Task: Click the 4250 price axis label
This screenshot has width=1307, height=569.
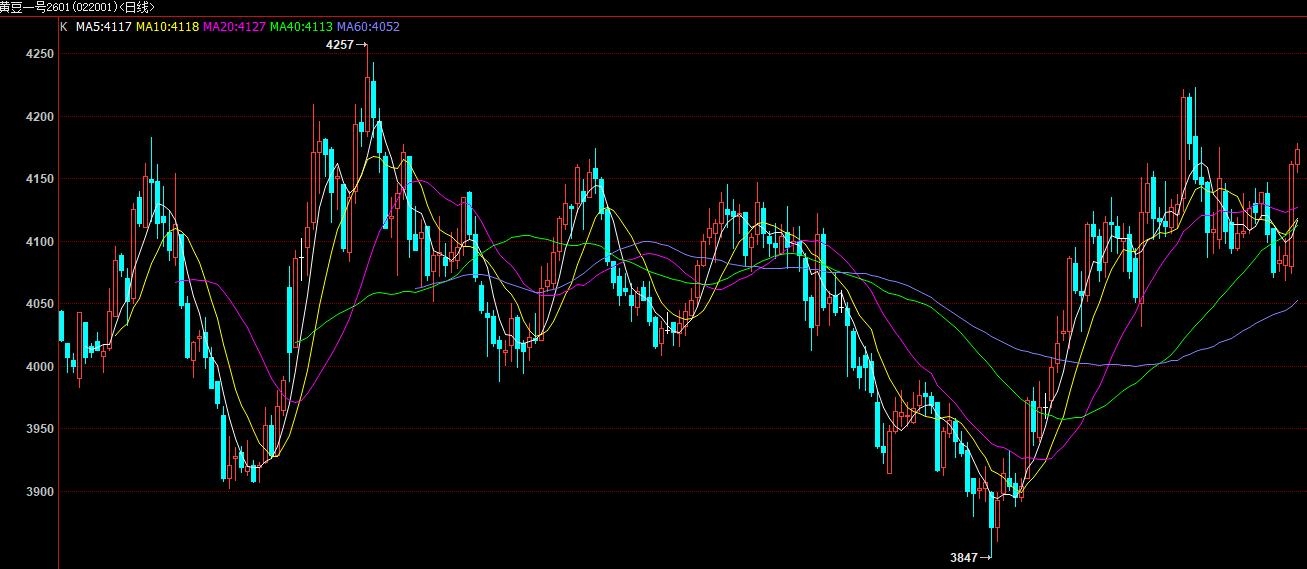Action: 40,55
